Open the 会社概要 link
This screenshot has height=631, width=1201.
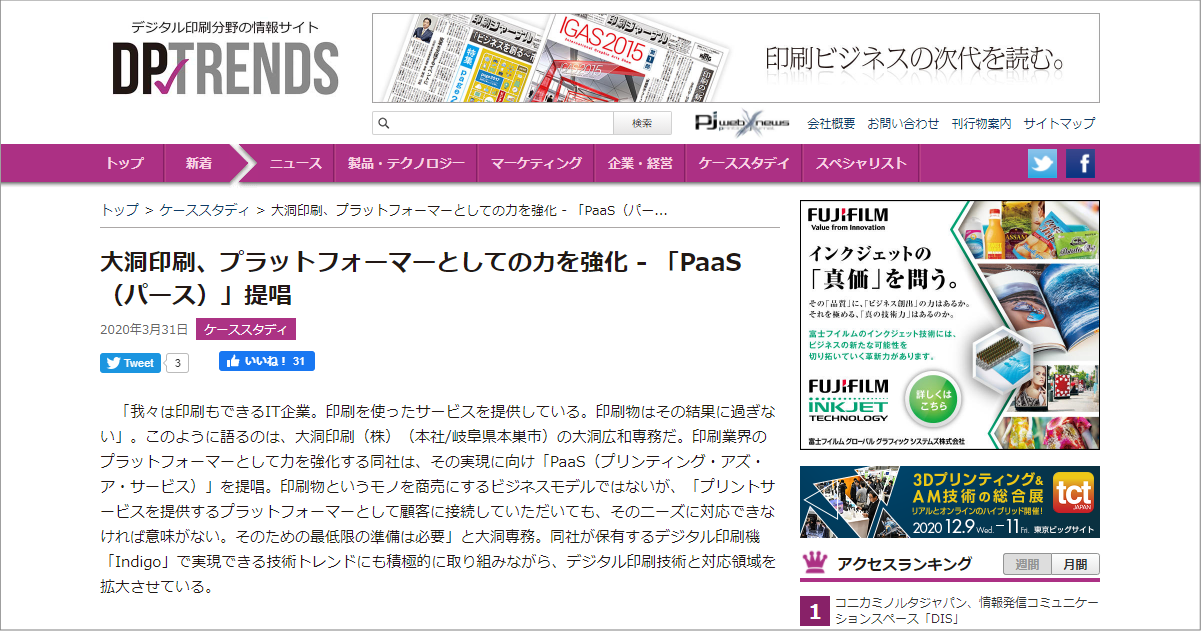pos(831,124)
